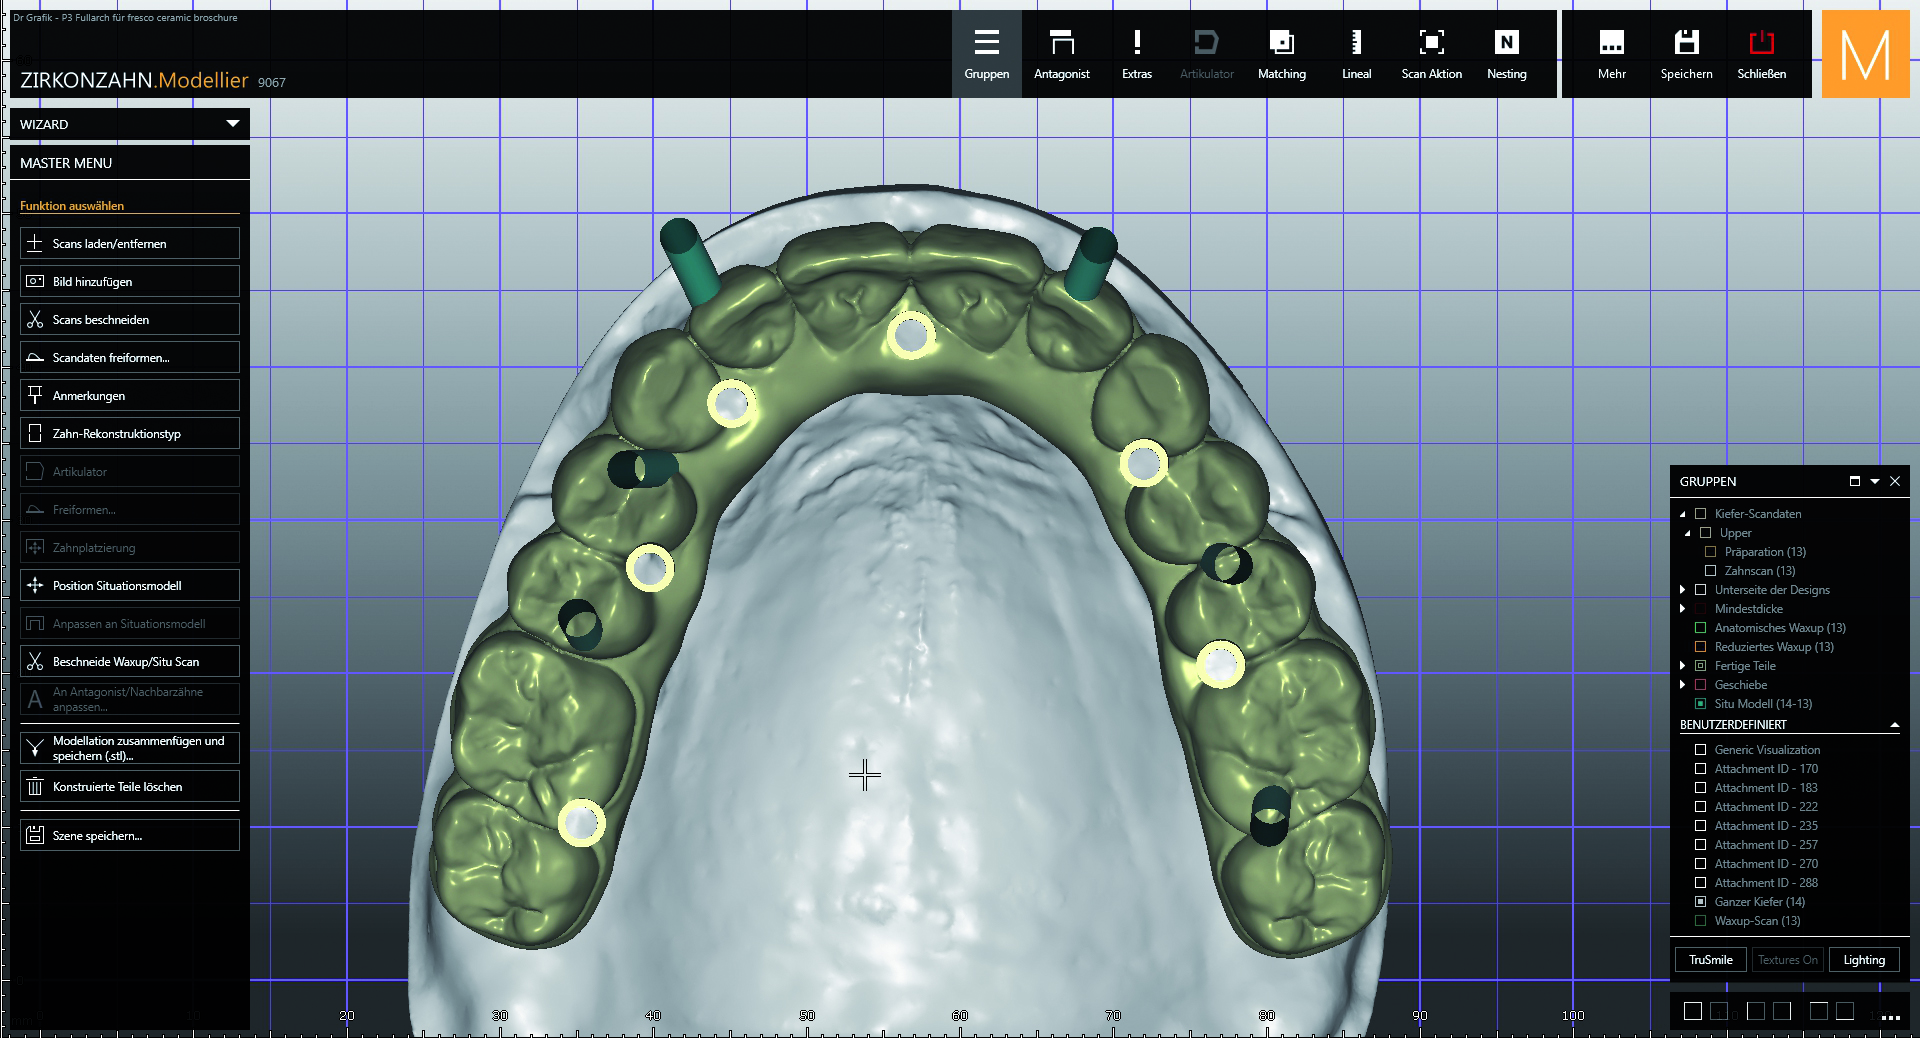1920x1038 pixels.
Task: Open Anpassen an Situationsmodell function
Action: pos(130,623)
